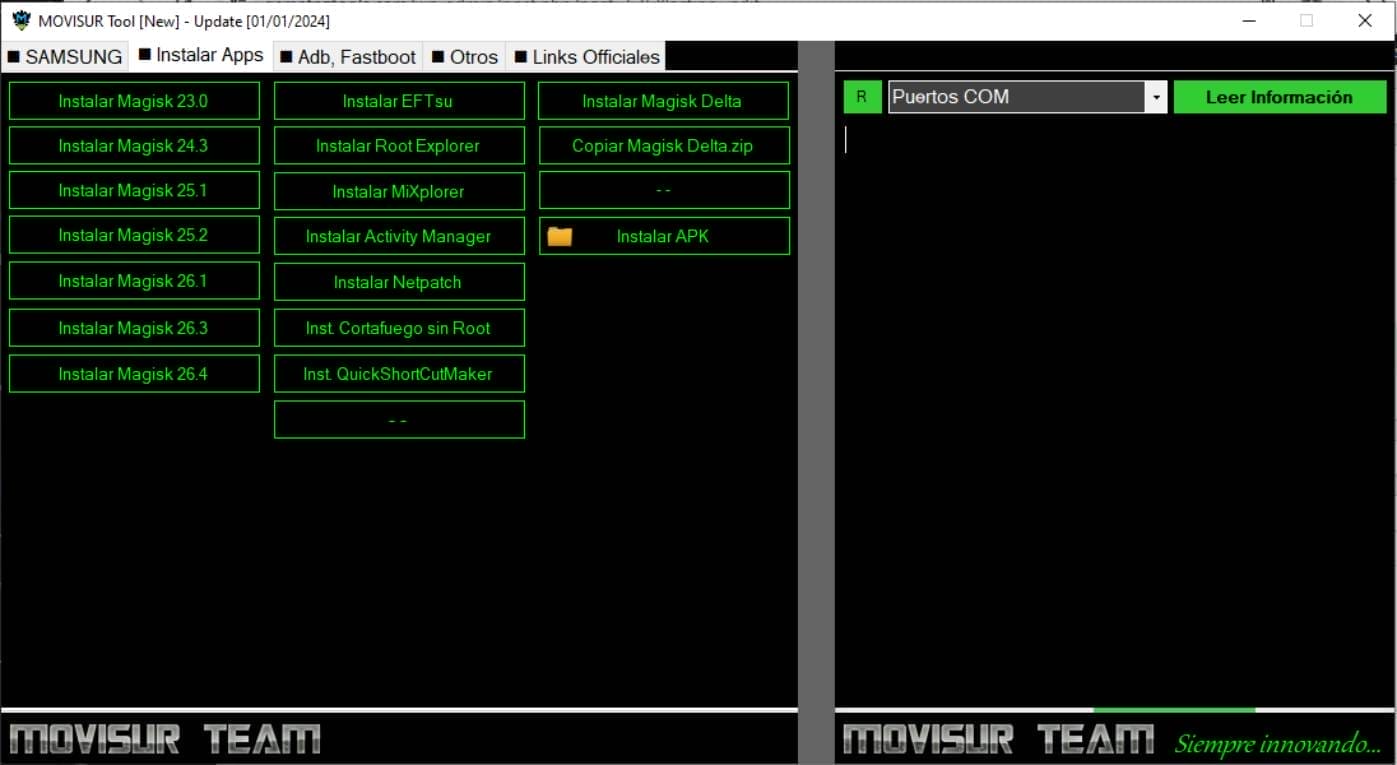The width and height of the screenshot is (1397, 765).
Task: Click inside the log output area
Action: tap(1100, 400)
